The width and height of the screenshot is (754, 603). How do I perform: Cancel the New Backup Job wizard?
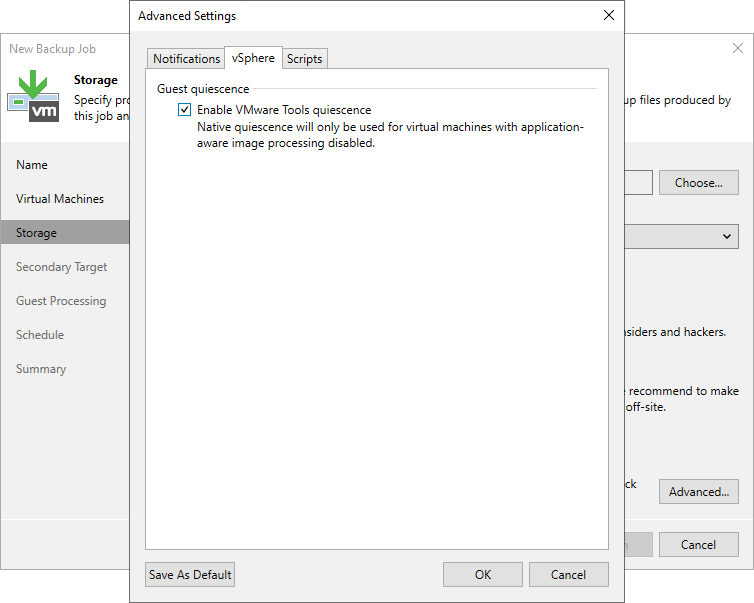tap(699, 544)
